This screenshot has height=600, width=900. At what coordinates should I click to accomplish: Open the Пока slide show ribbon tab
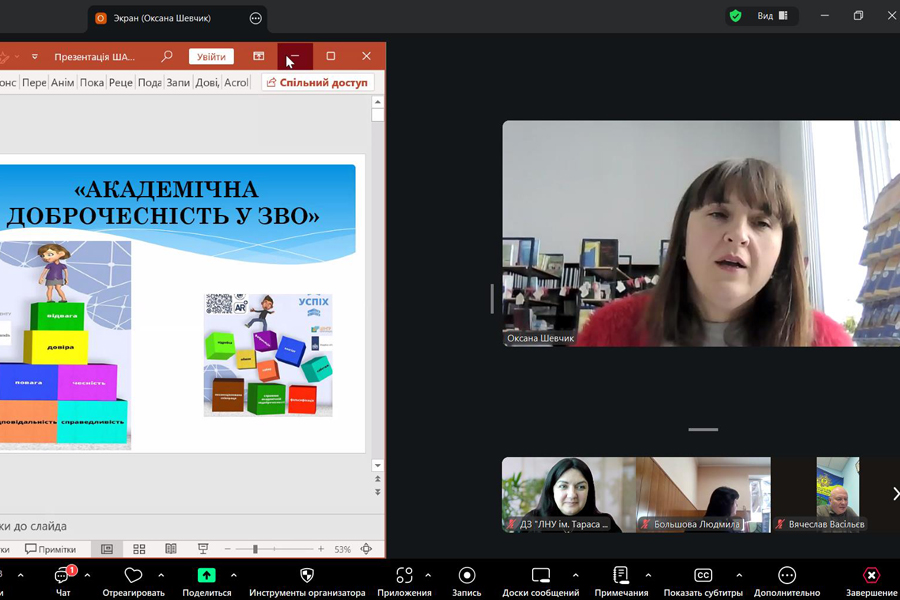click(92, 83)
